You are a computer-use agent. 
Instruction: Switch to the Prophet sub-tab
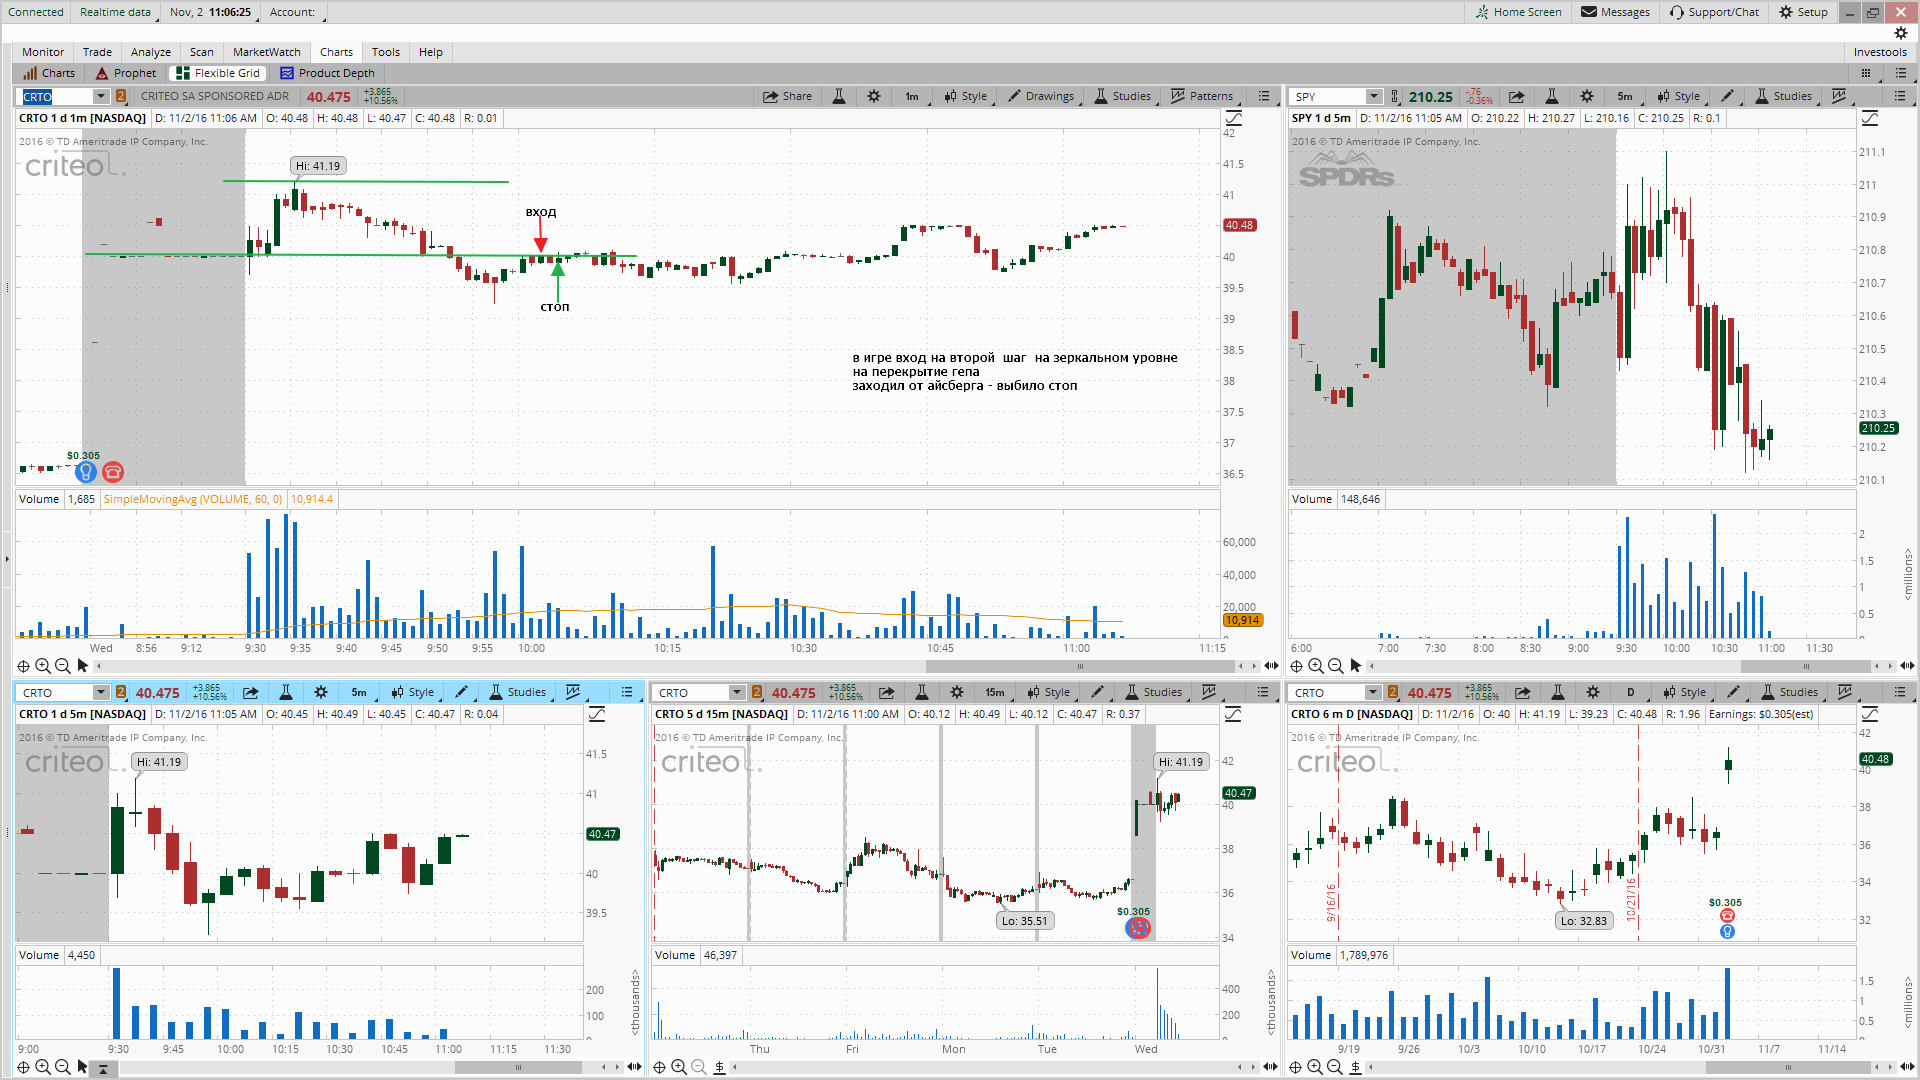[126, 73]
